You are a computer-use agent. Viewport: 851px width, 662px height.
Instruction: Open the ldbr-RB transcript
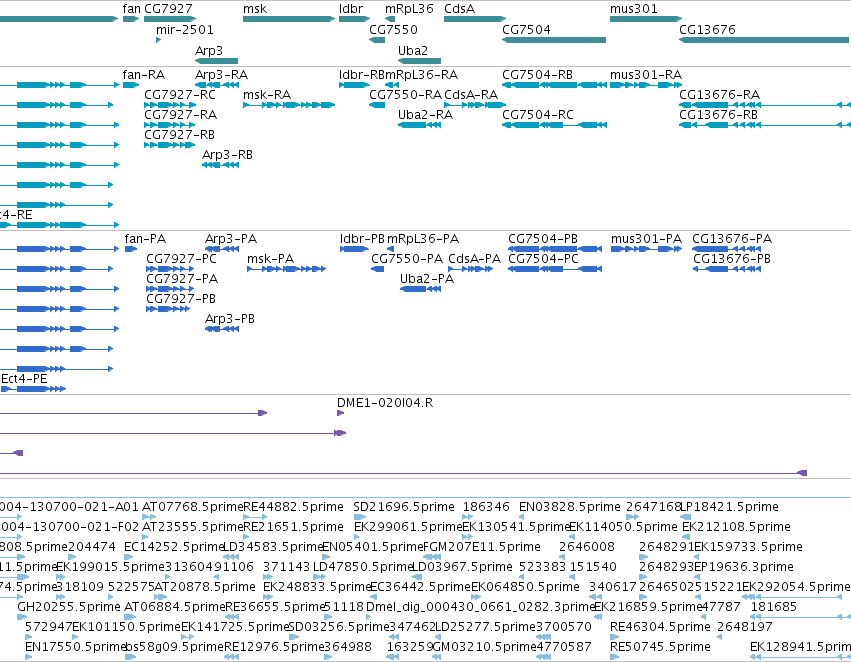pyautogui.click(x=354, y=85)
